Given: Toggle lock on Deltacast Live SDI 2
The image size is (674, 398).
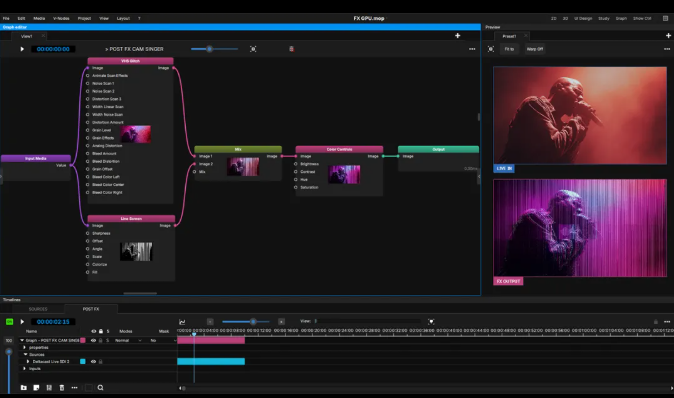Looking at the screenshot, I should (x=101, y=361).
